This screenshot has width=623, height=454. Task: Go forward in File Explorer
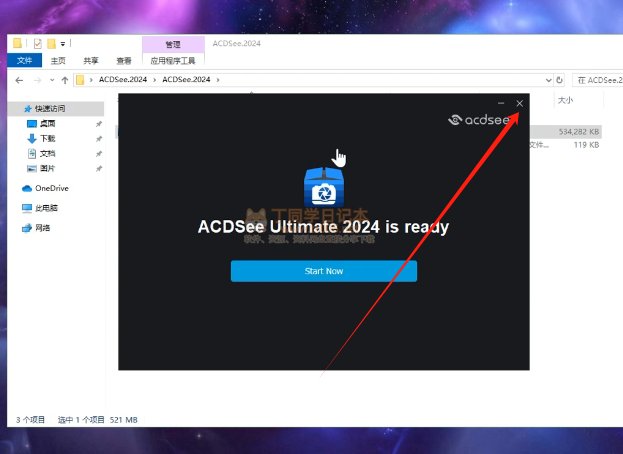(x=37, y=80)
